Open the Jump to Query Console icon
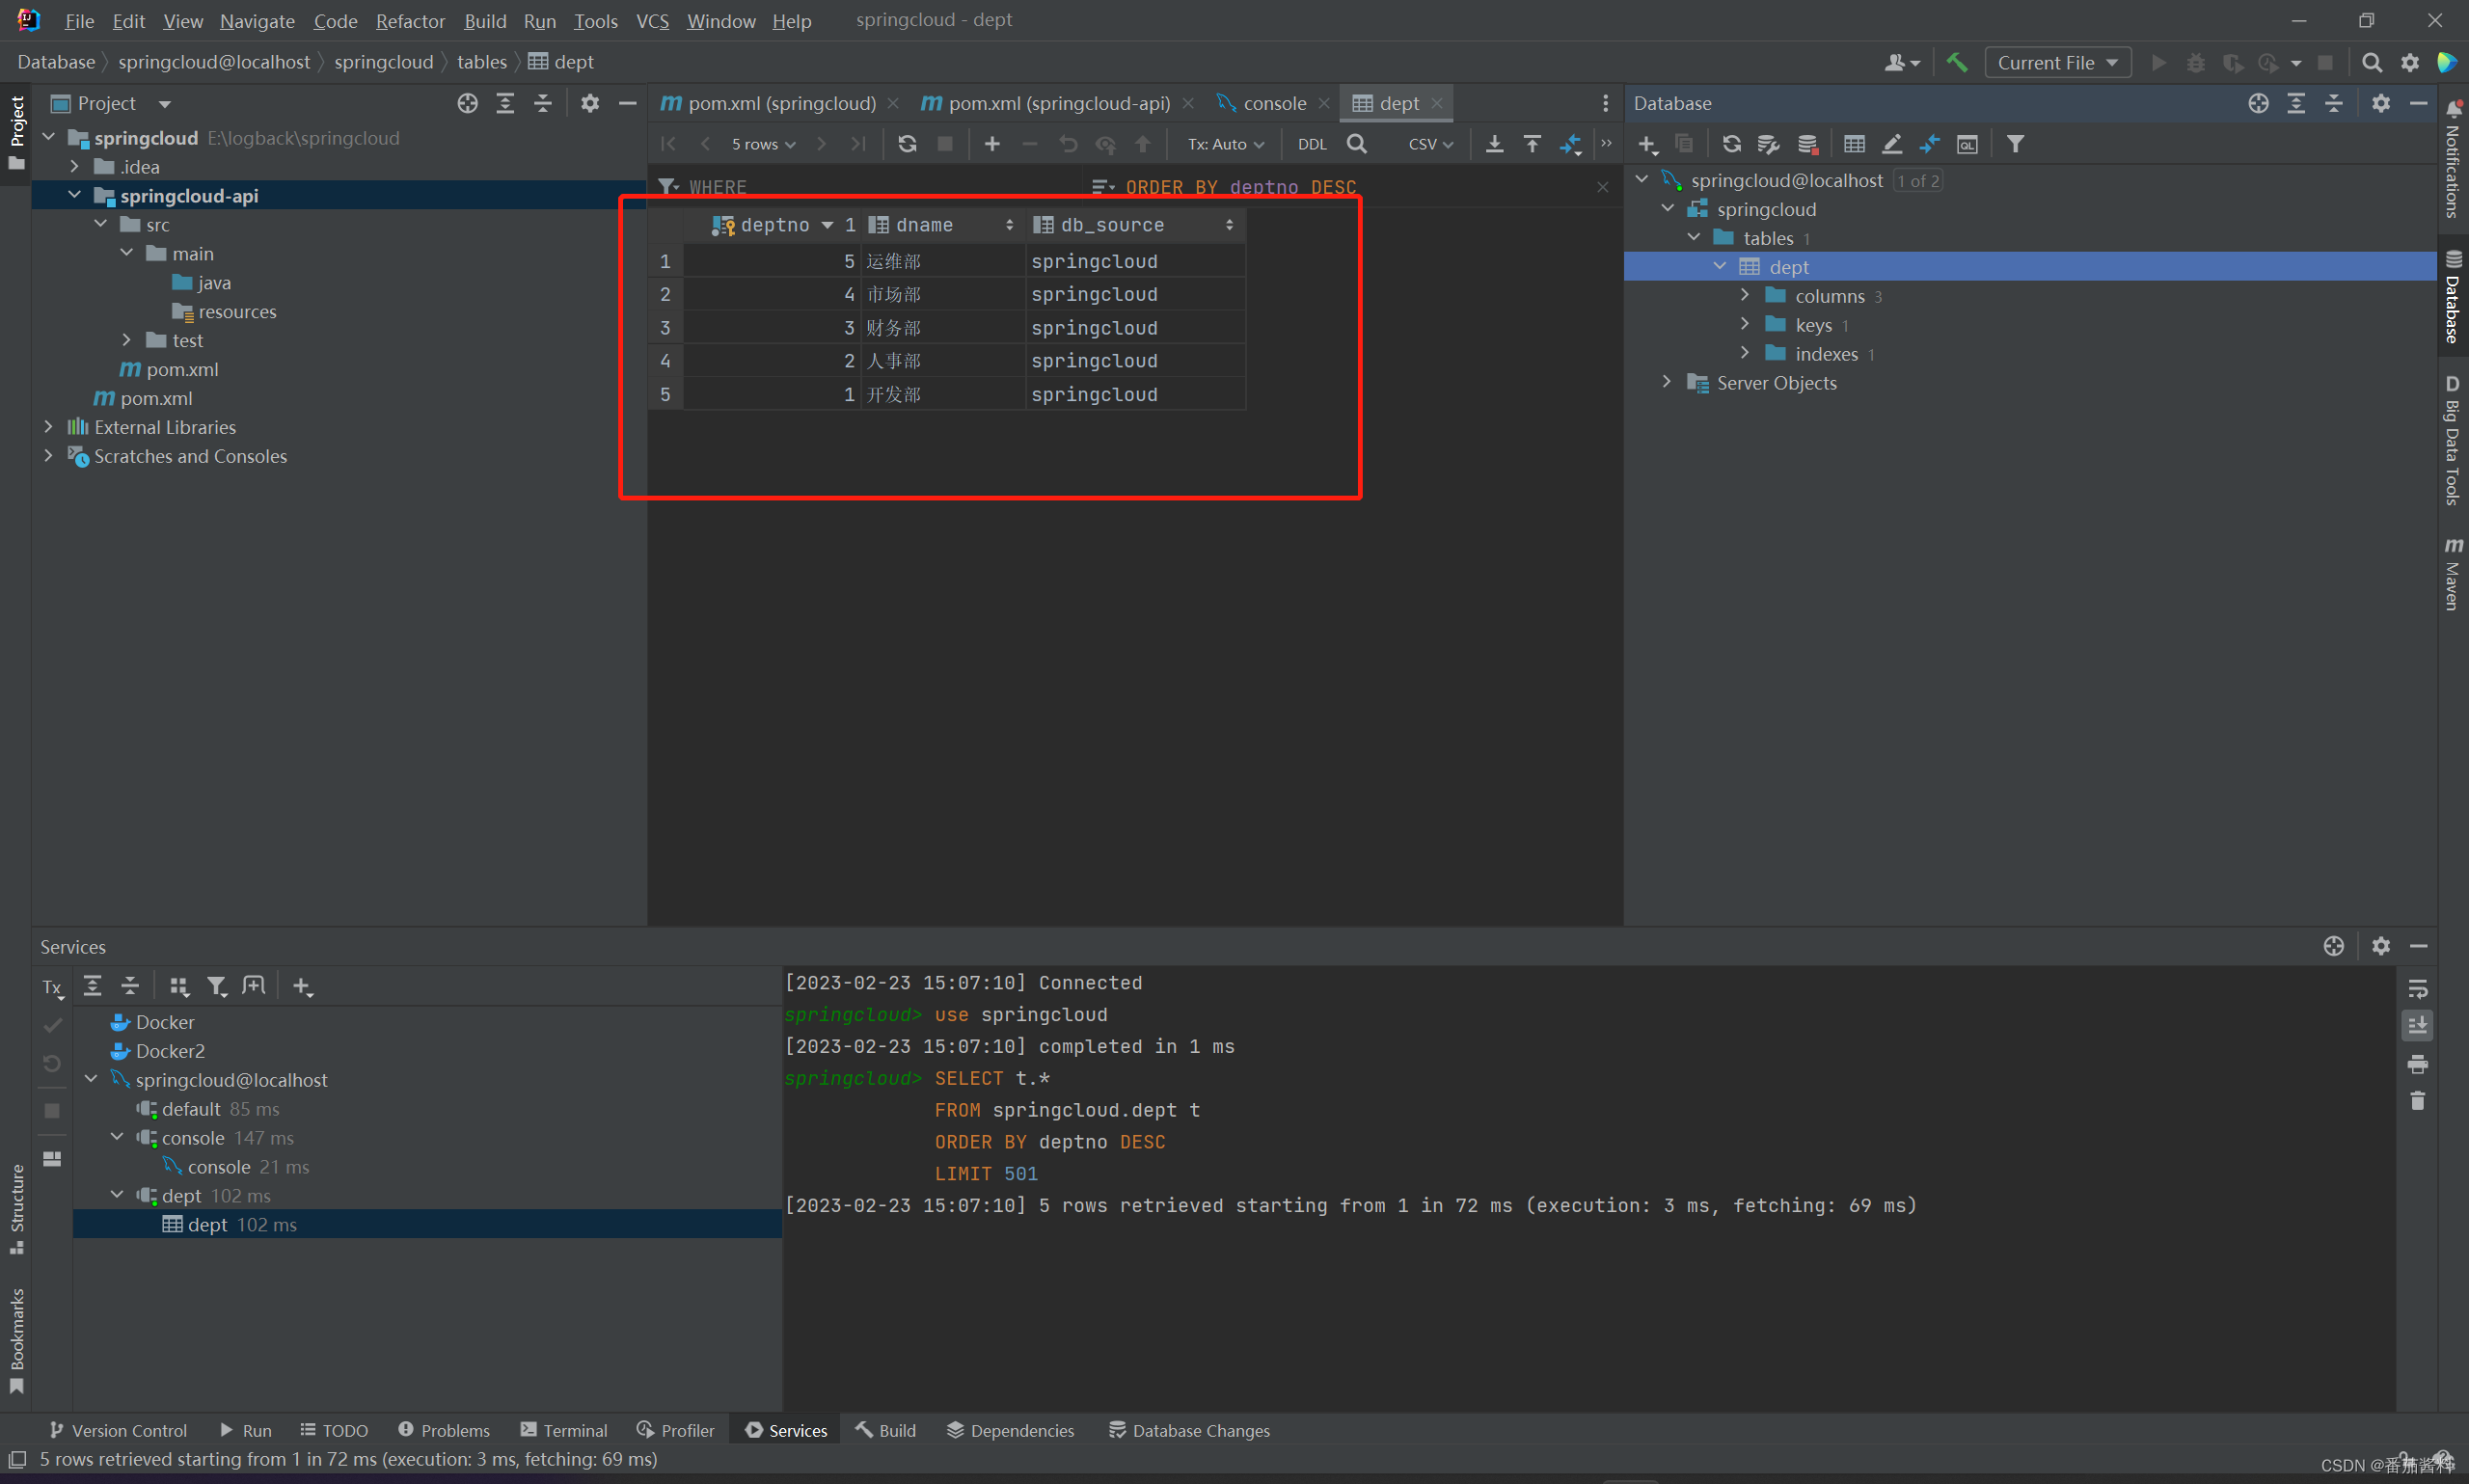 coord(1966,144)
